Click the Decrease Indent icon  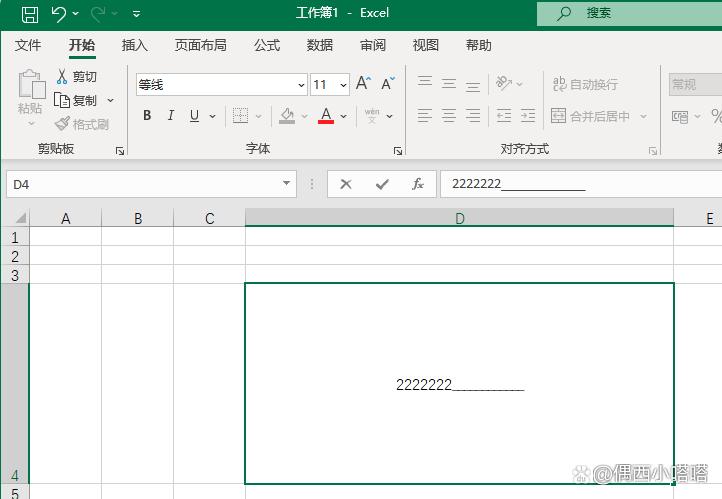[504, 116]
